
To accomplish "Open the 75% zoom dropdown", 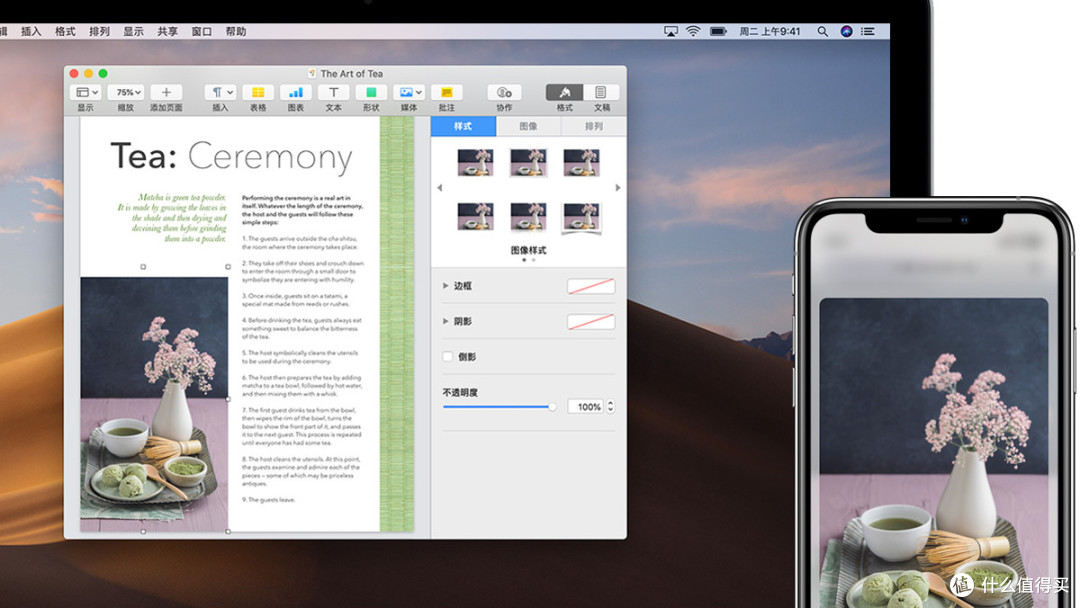I will tap(127, 92).
